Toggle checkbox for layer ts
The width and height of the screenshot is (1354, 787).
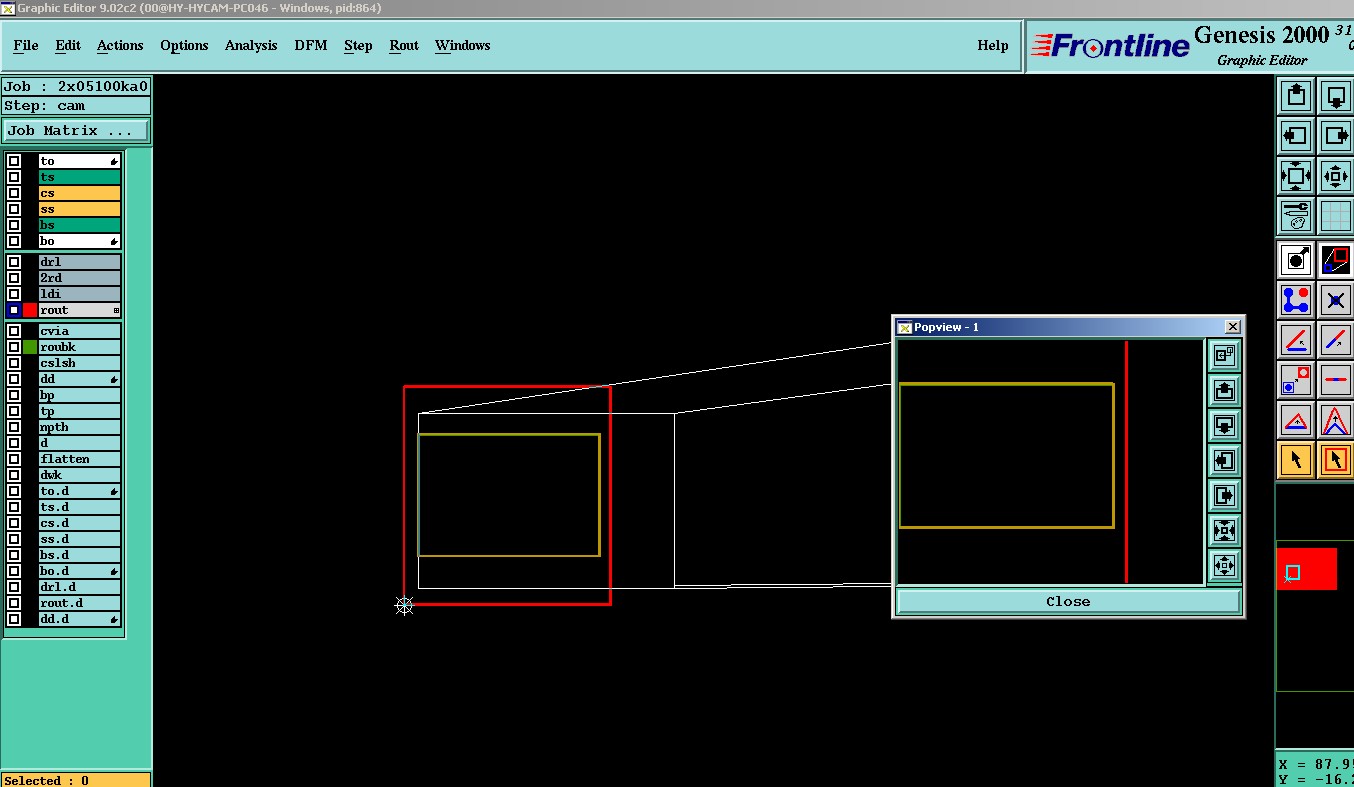(x=14, y=177)
